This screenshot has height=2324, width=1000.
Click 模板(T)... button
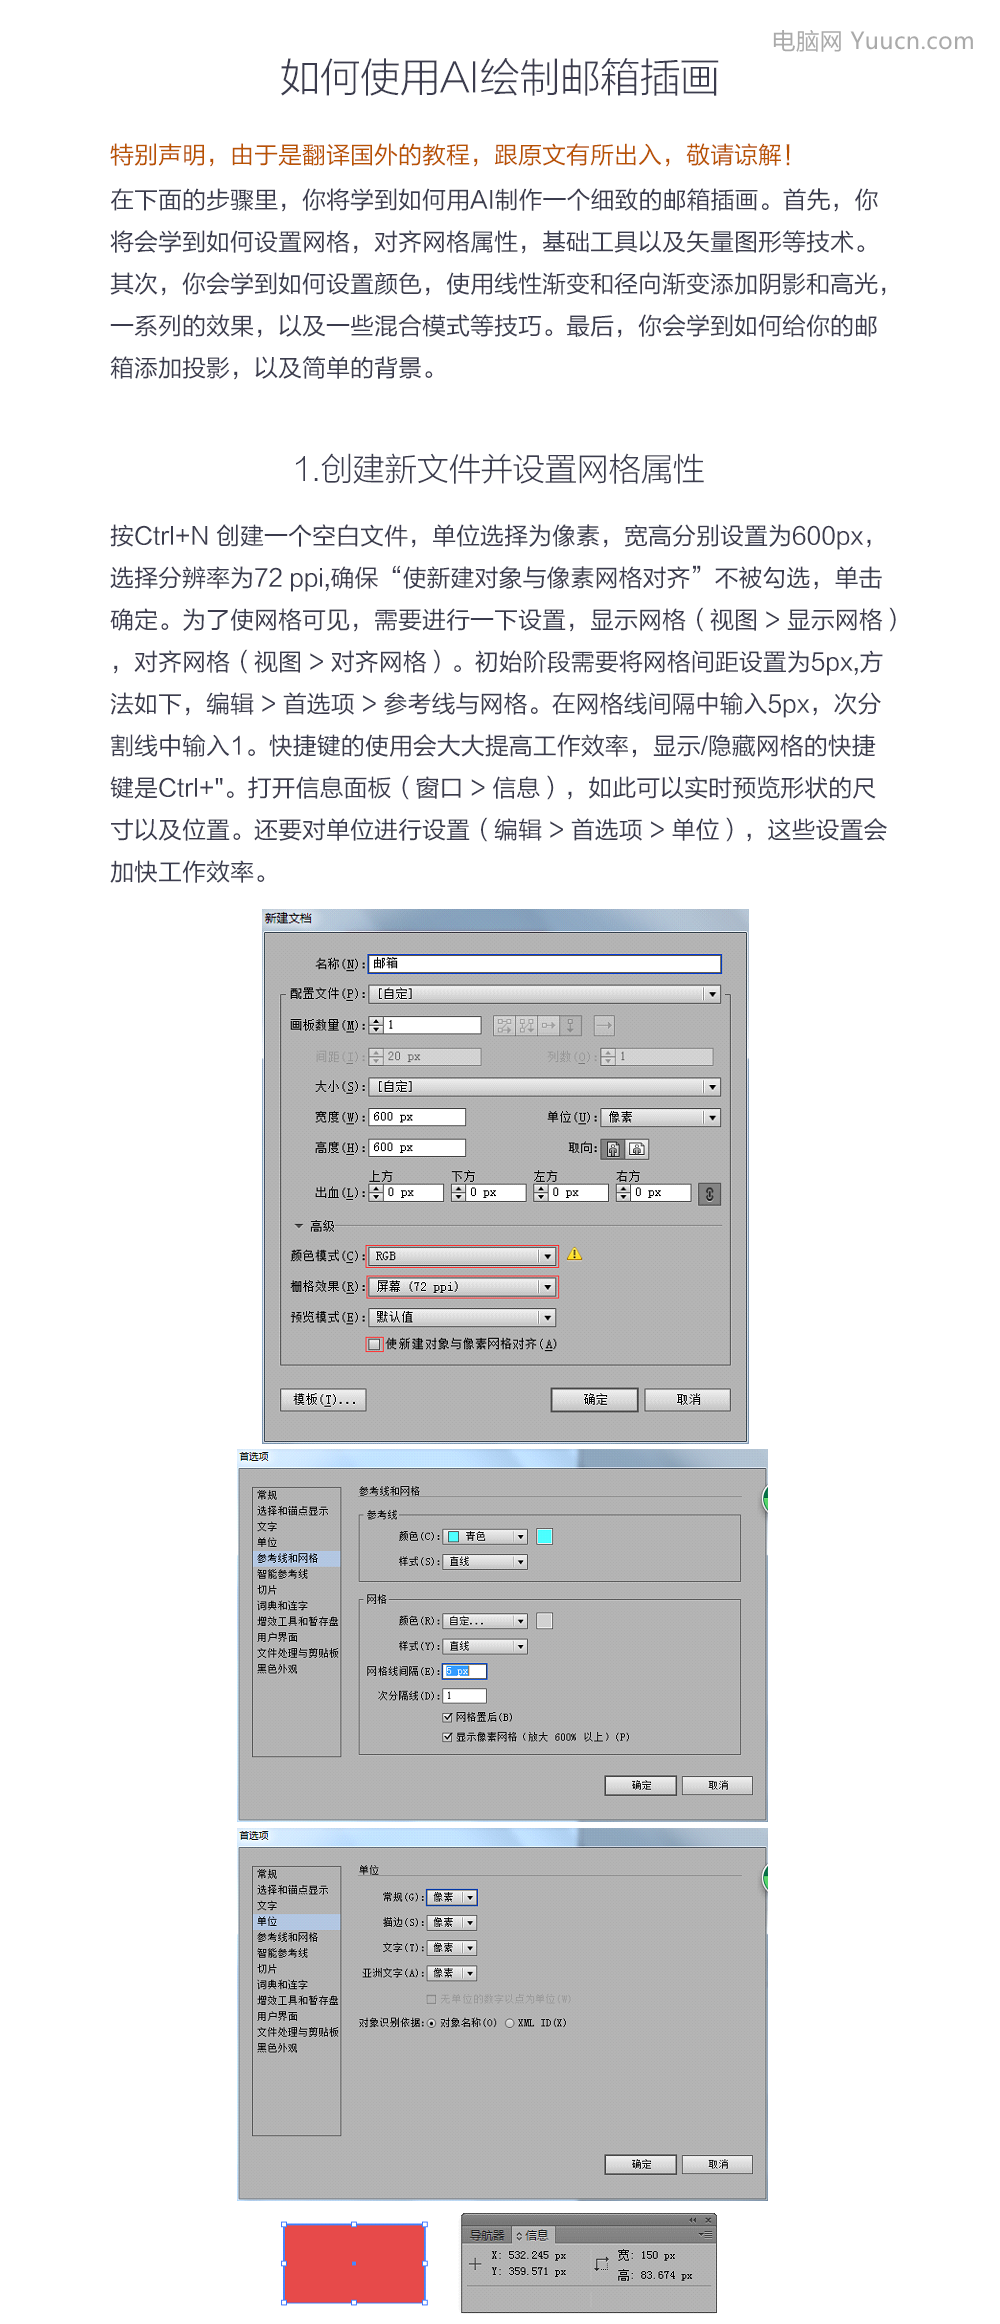(x=324, y=1400)
